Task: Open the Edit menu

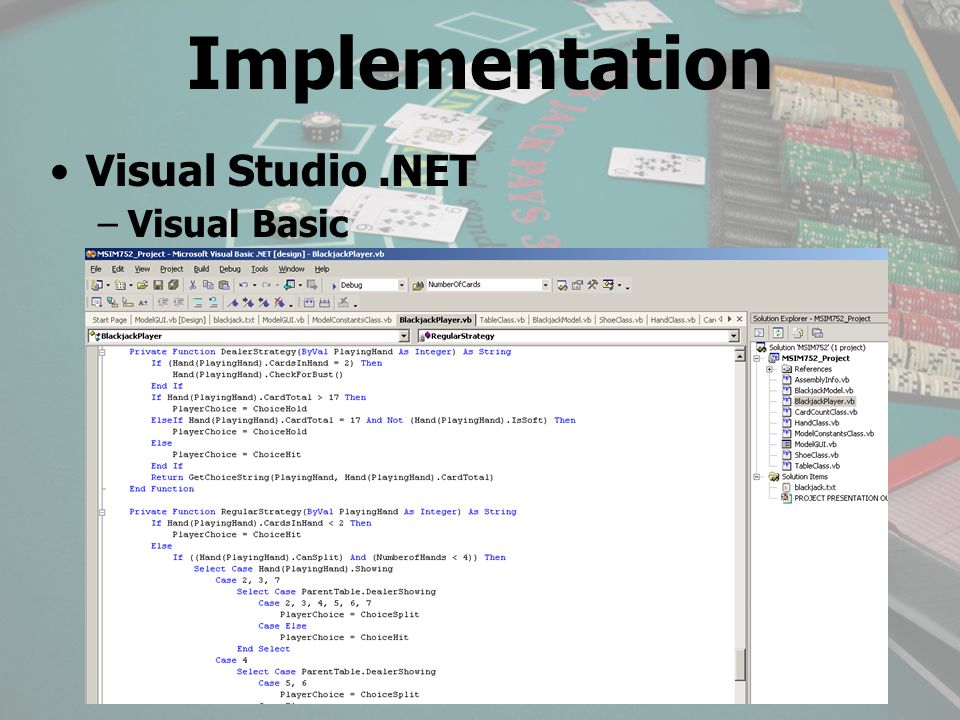Action: pos(118,269)
